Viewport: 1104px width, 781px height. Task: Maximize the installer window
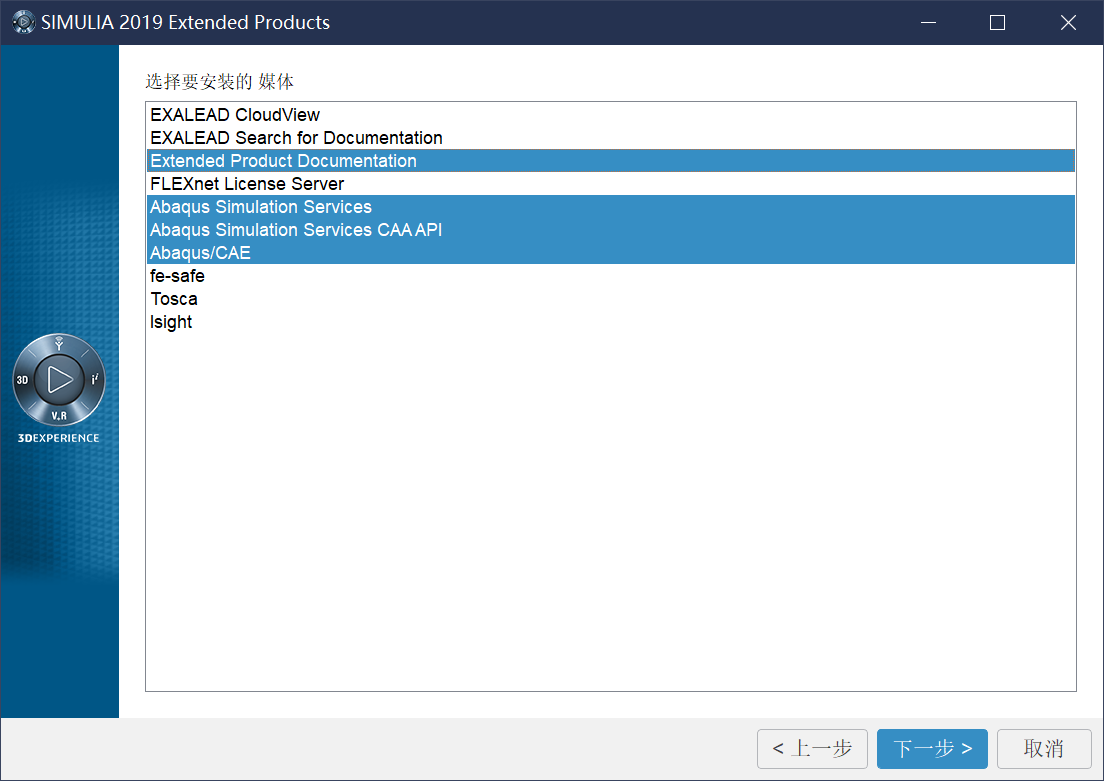[x=997, y=22]
